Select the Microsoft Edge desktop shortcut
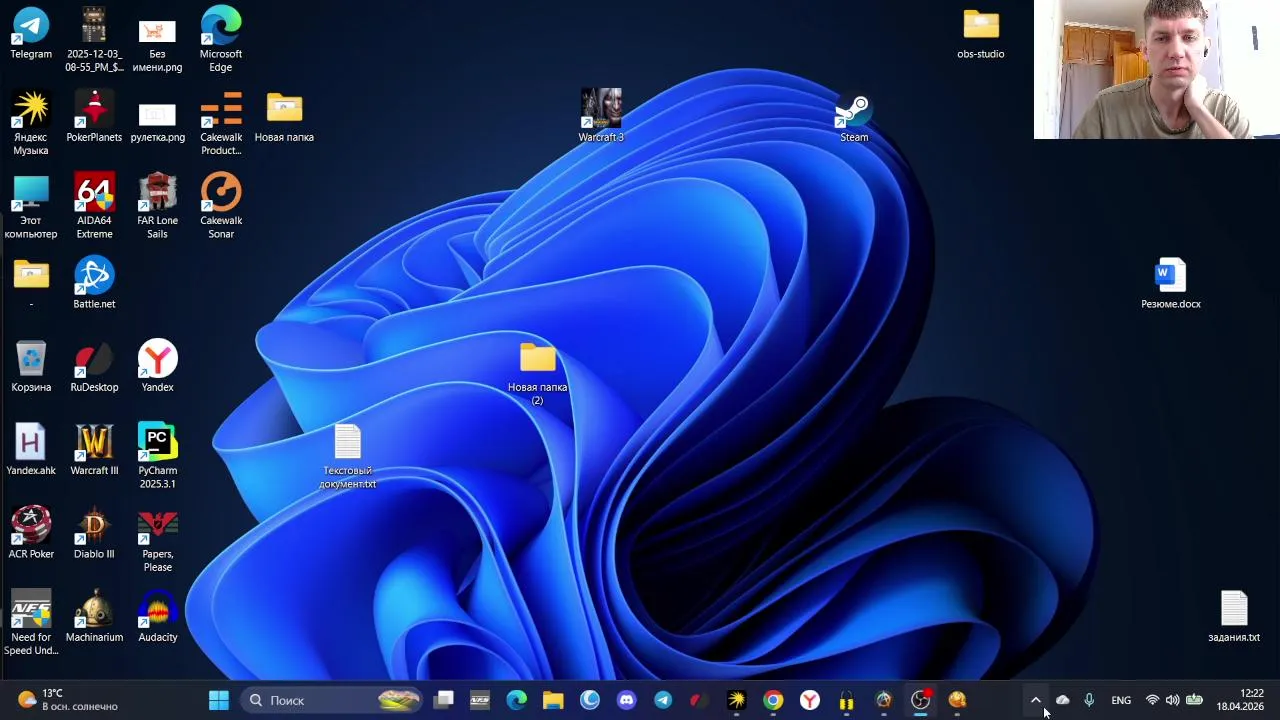This screenshot has height=720, width=1280. [221, 40]
